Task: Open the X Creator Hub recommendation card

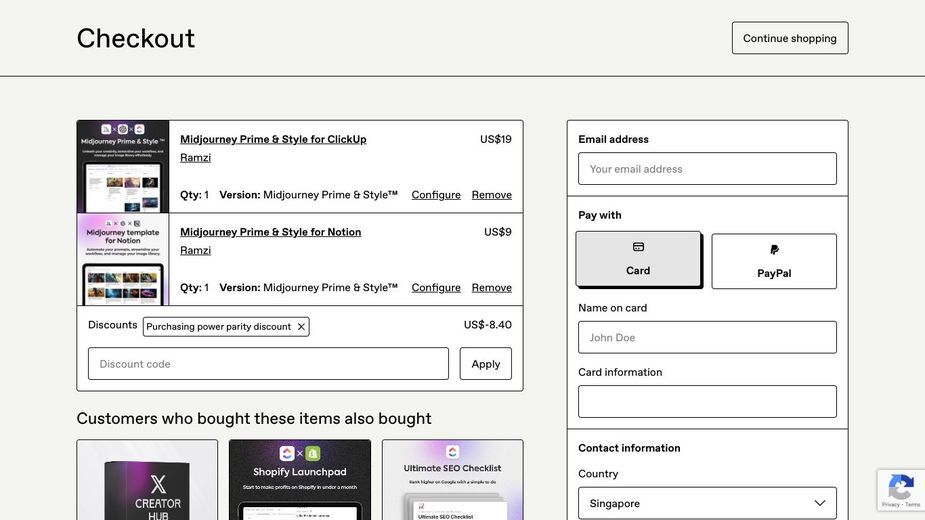Action: [147, 480]
